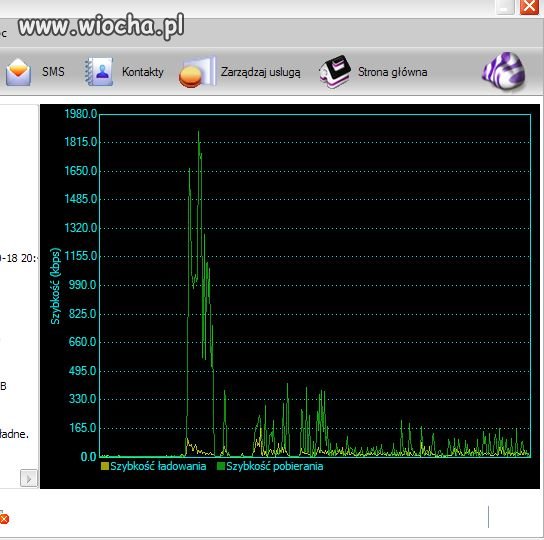The height and width of the screenshot is (540, 544).
Task: Click the orange error icon at bottom left
Action: [x=4, y=519]
